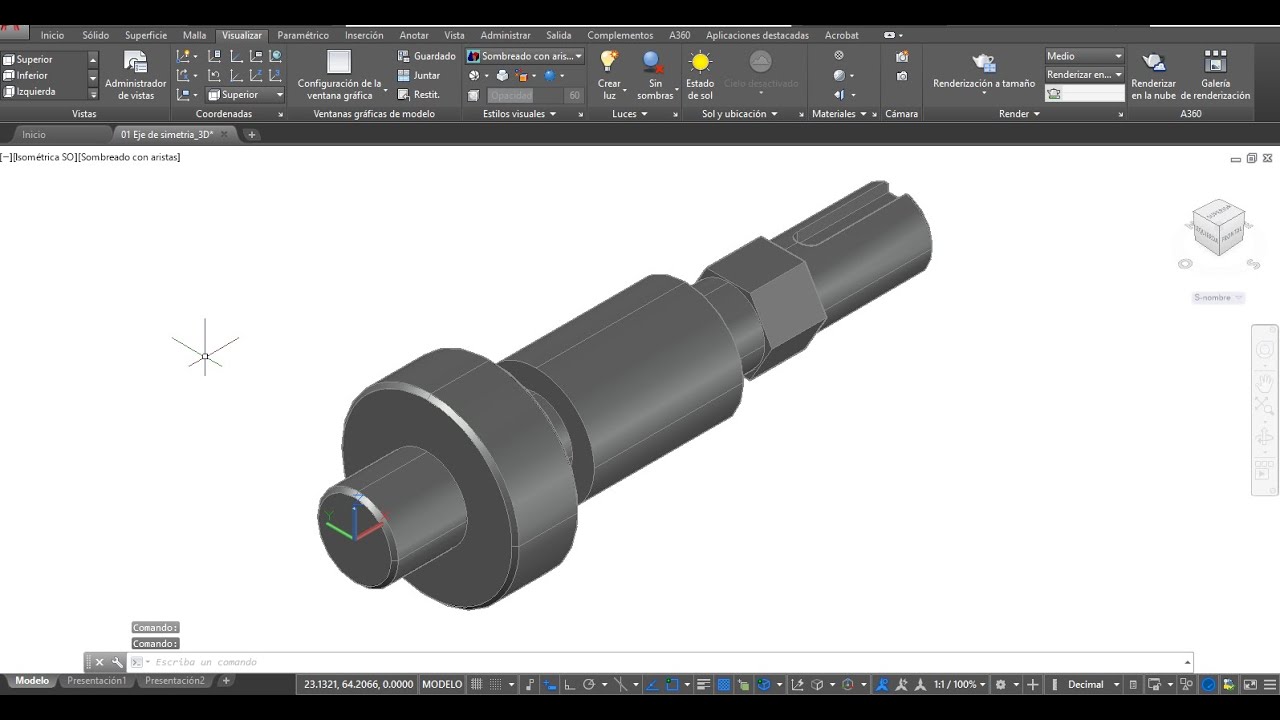Toggle transparency in status bar
This screenshot has height=720, width=1280.
(x=724, y=685)
